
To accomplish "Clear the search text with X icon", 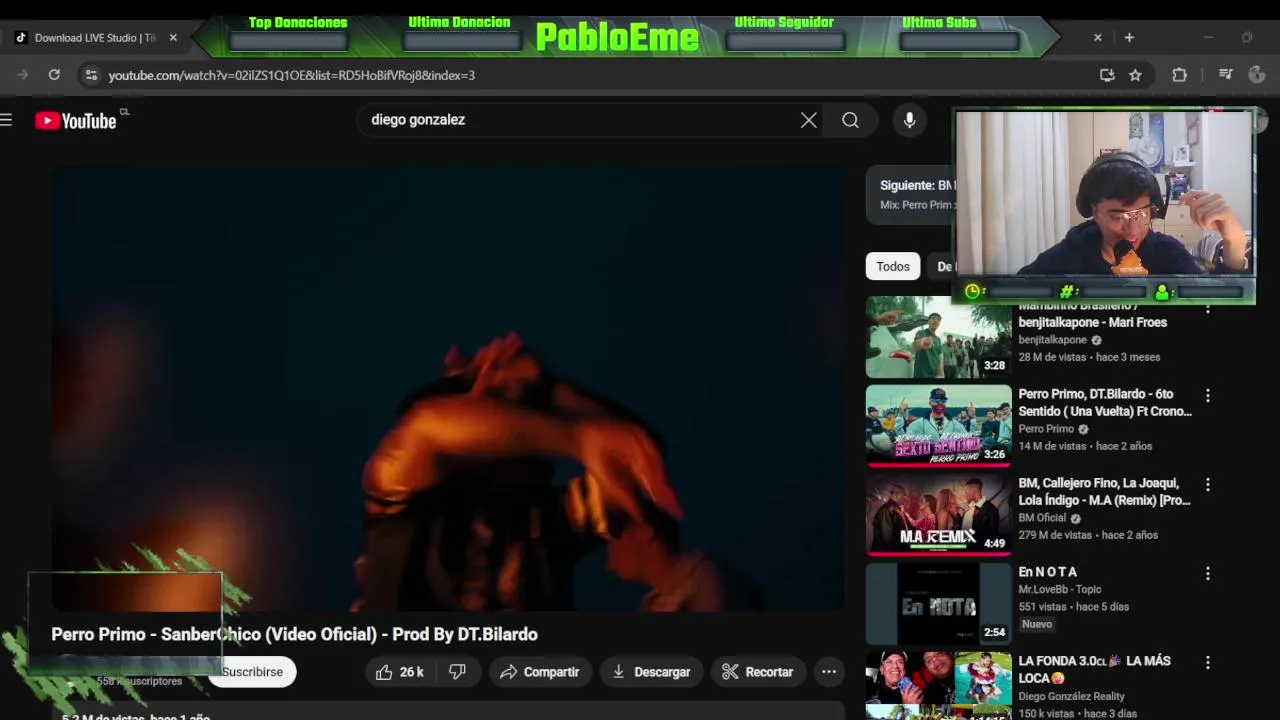I will click(x=809, y=120).
